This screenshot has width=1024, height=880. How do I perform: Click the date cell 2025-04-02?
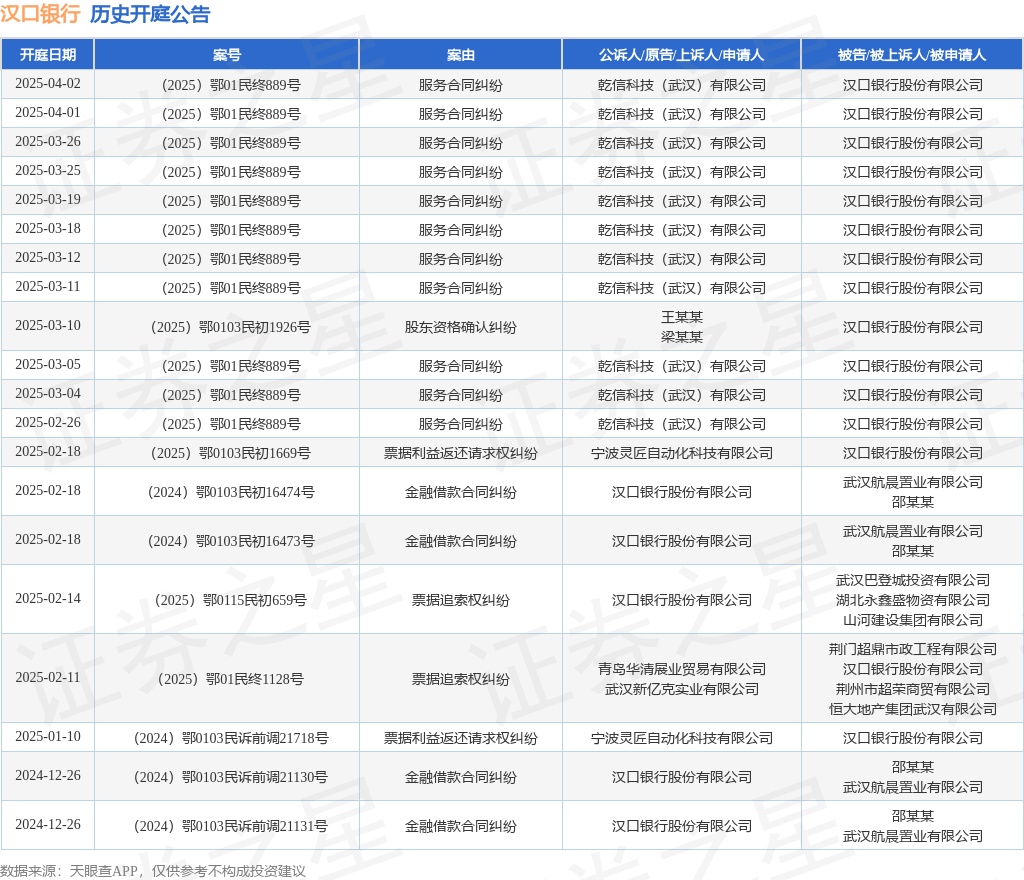pos(48,84)
